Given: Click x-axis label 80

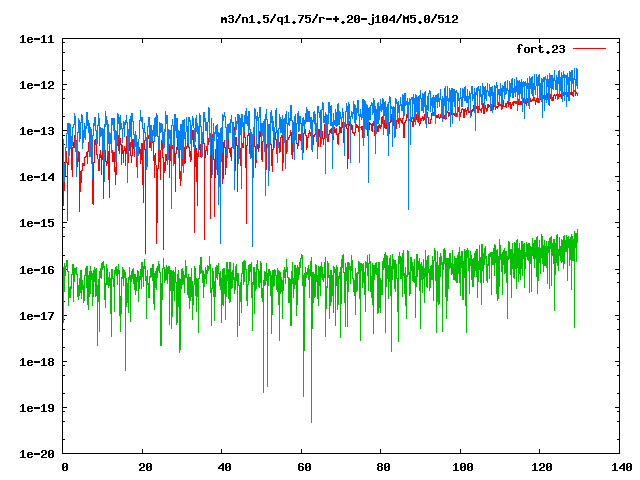Looking at the screenshot, I should click(x=383, y=467).
